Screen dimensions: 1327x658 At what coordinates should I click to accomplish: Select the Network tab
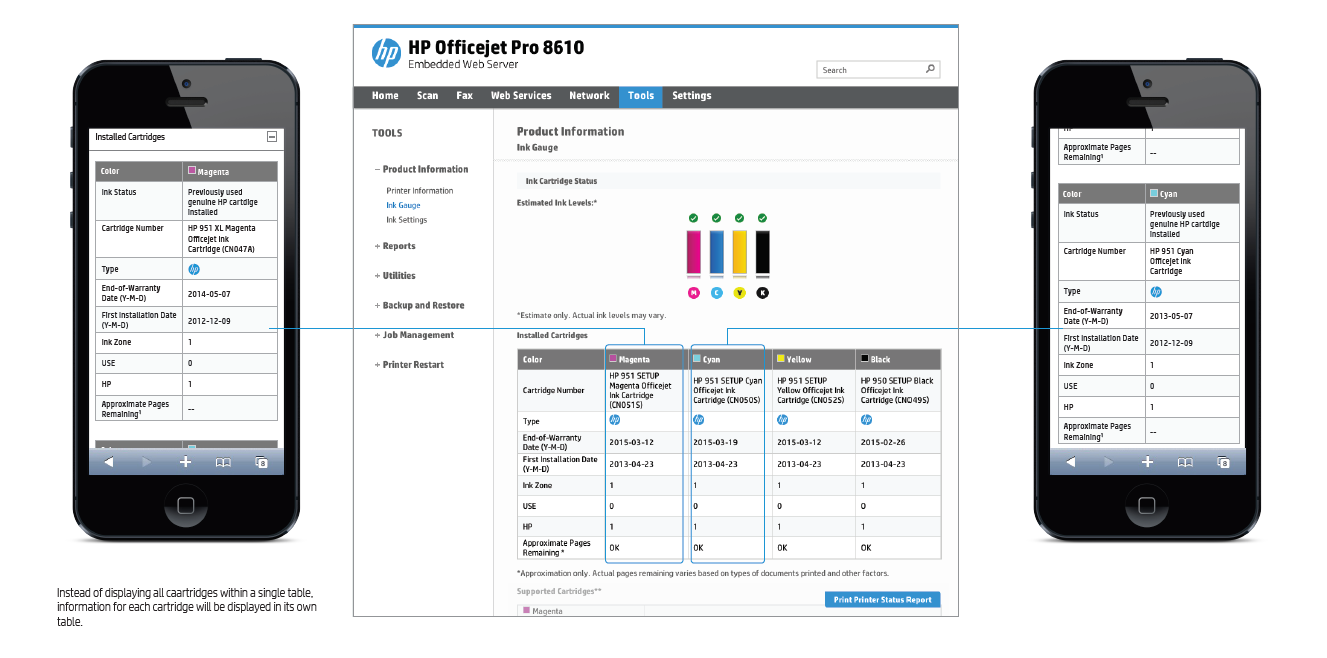[x=589, y=96]
